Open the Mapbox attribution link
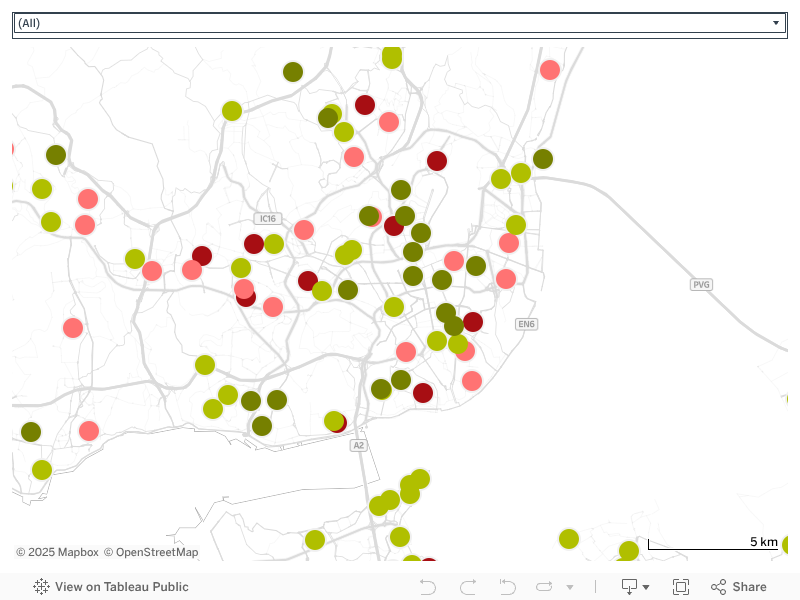The width and height of the screenshot is (800, 600). pyautogui.click(x=57, y=552)
